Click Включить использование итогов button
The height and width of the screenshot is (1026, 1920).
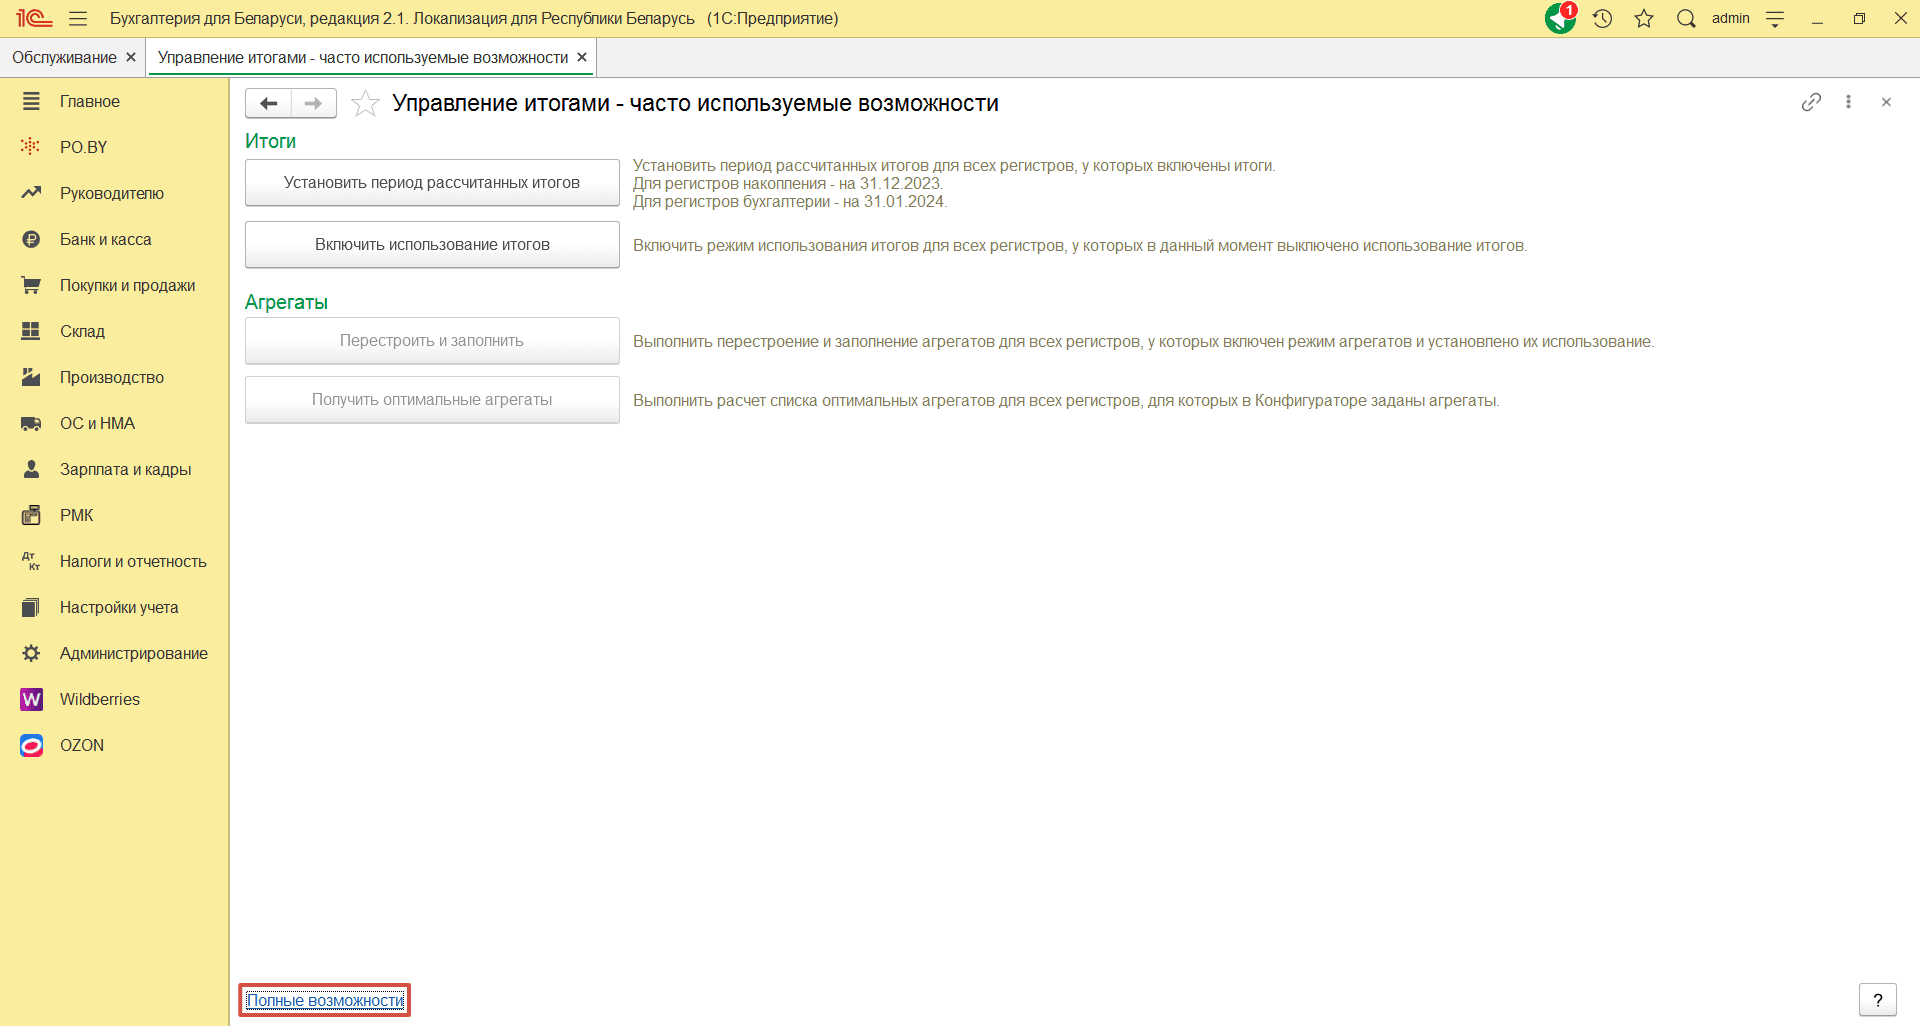(432, 245)
